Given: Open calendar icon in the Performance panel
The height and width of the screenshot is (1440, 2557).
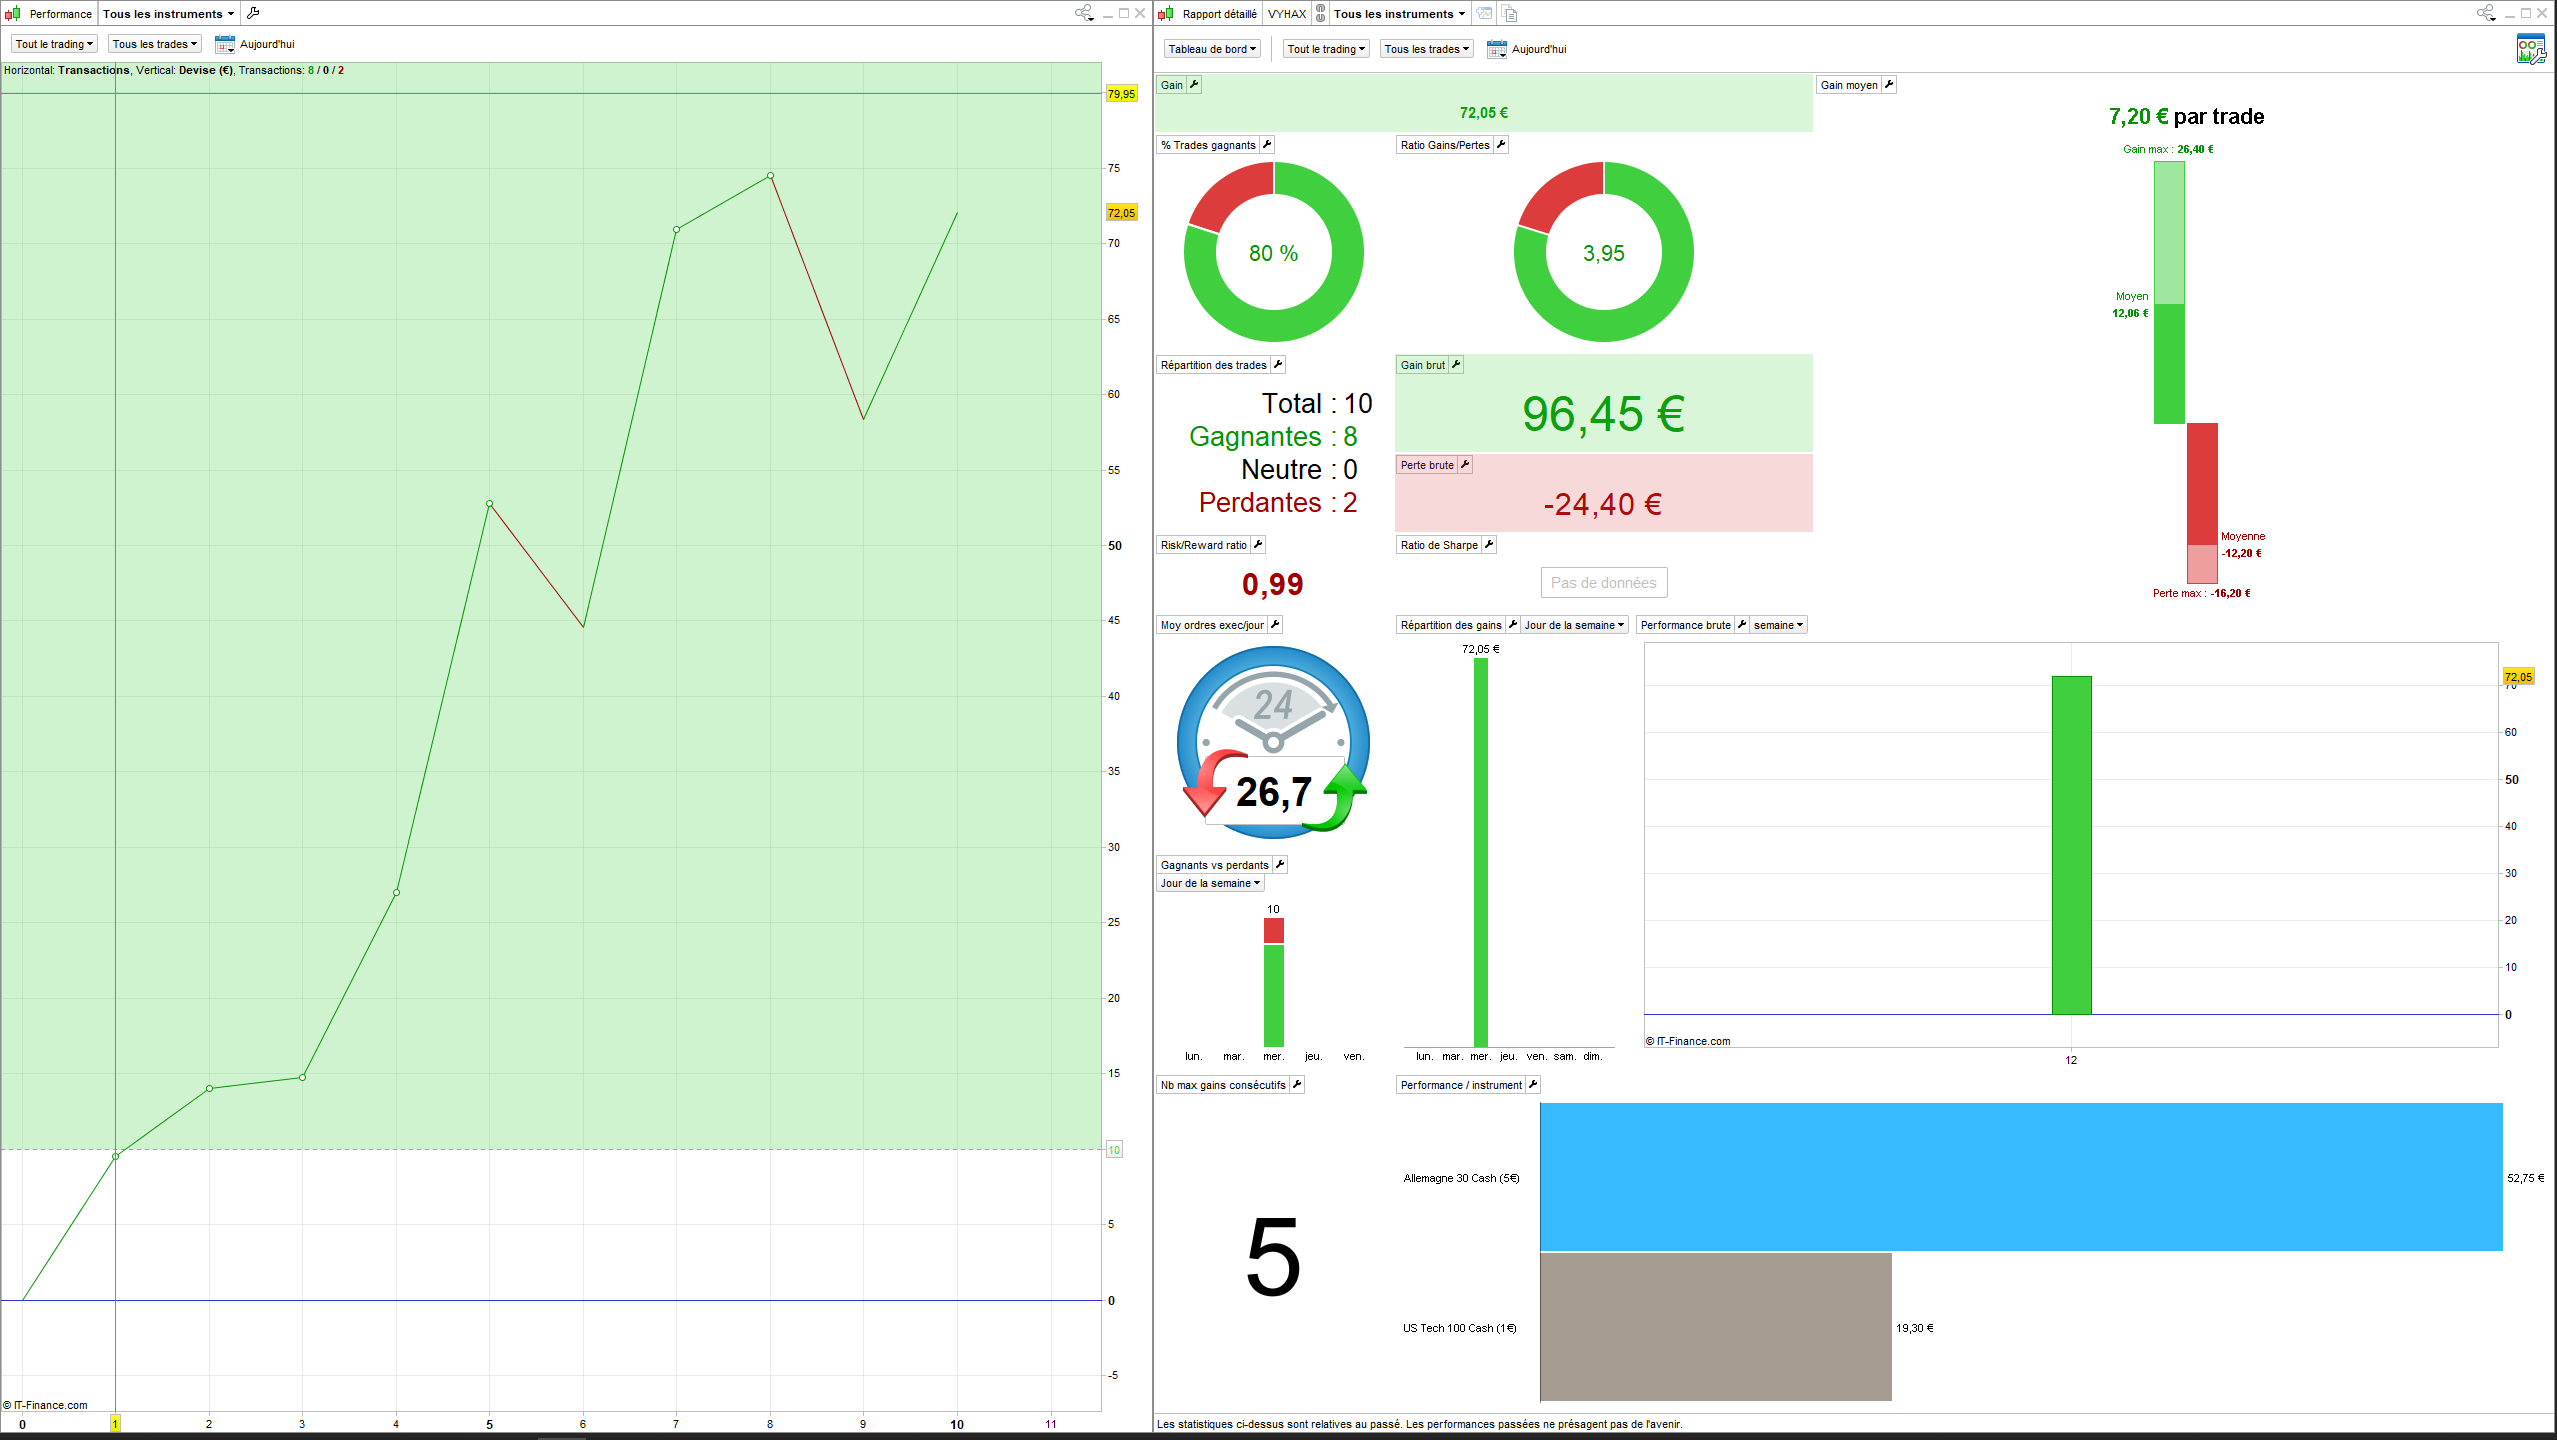Looking at the screenshot, I should pos(225,44).
